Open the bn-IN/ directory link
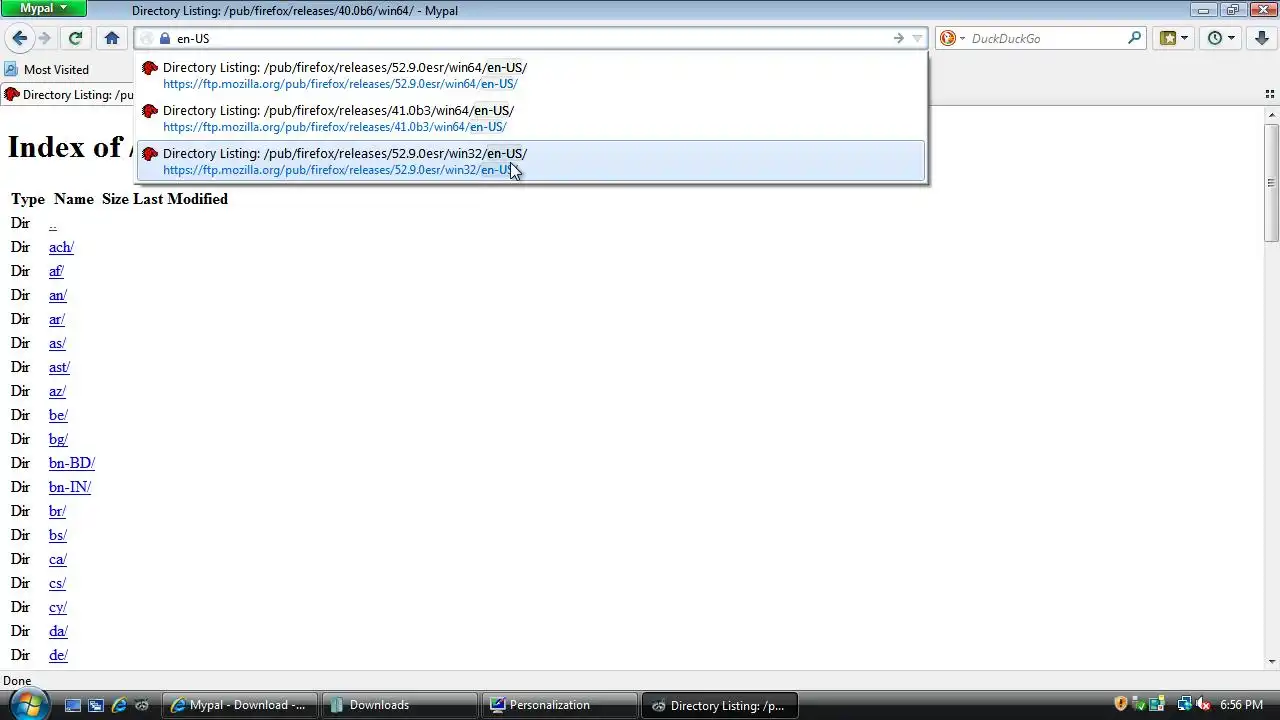Screen dimensions: 1280x720 (70, 487)
